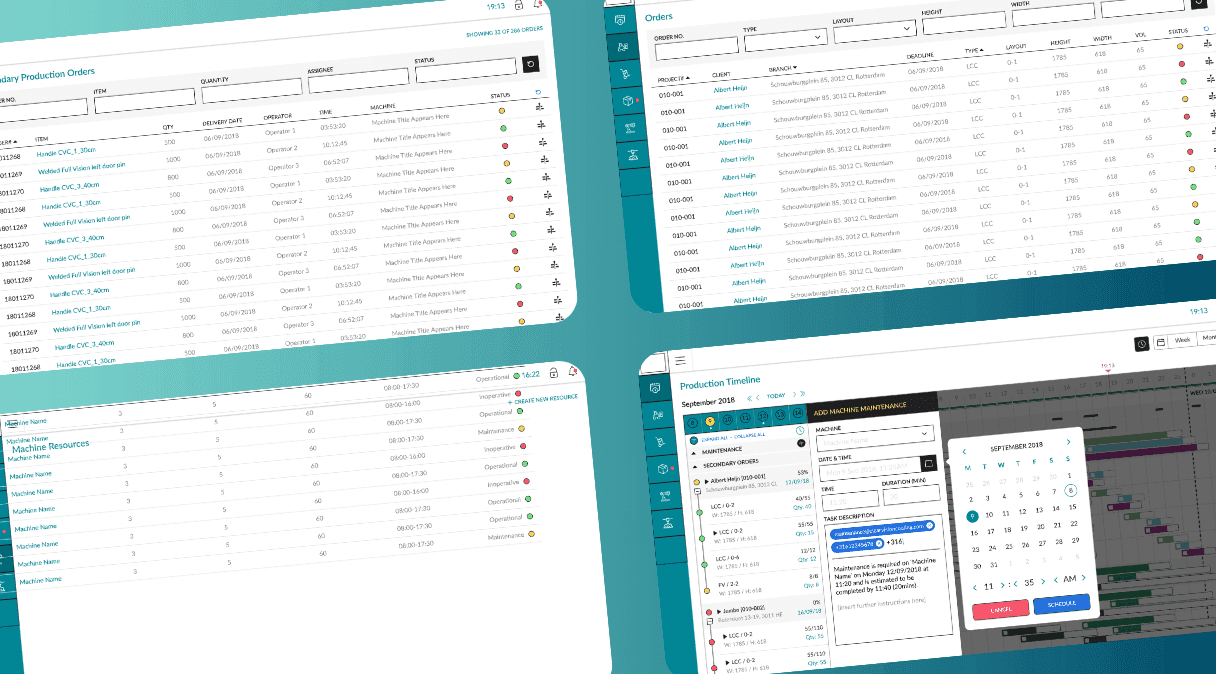Screen dimensions: 1216x674
Task: Select day 9 in the date strip
Action: click(x=709, y=421)
